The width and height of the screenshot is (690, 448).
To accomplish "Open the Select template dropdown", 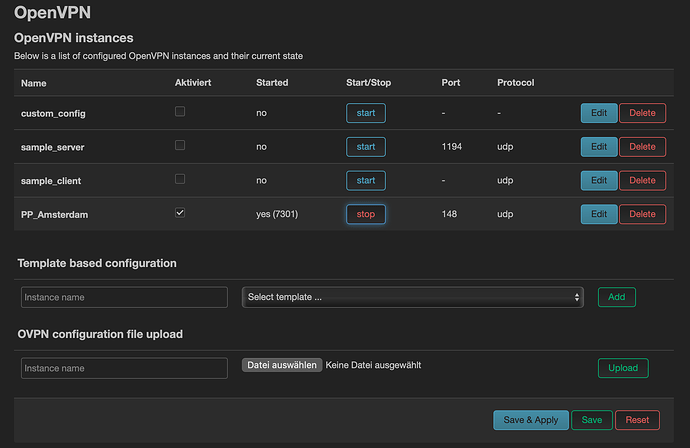I will point(412,297).
